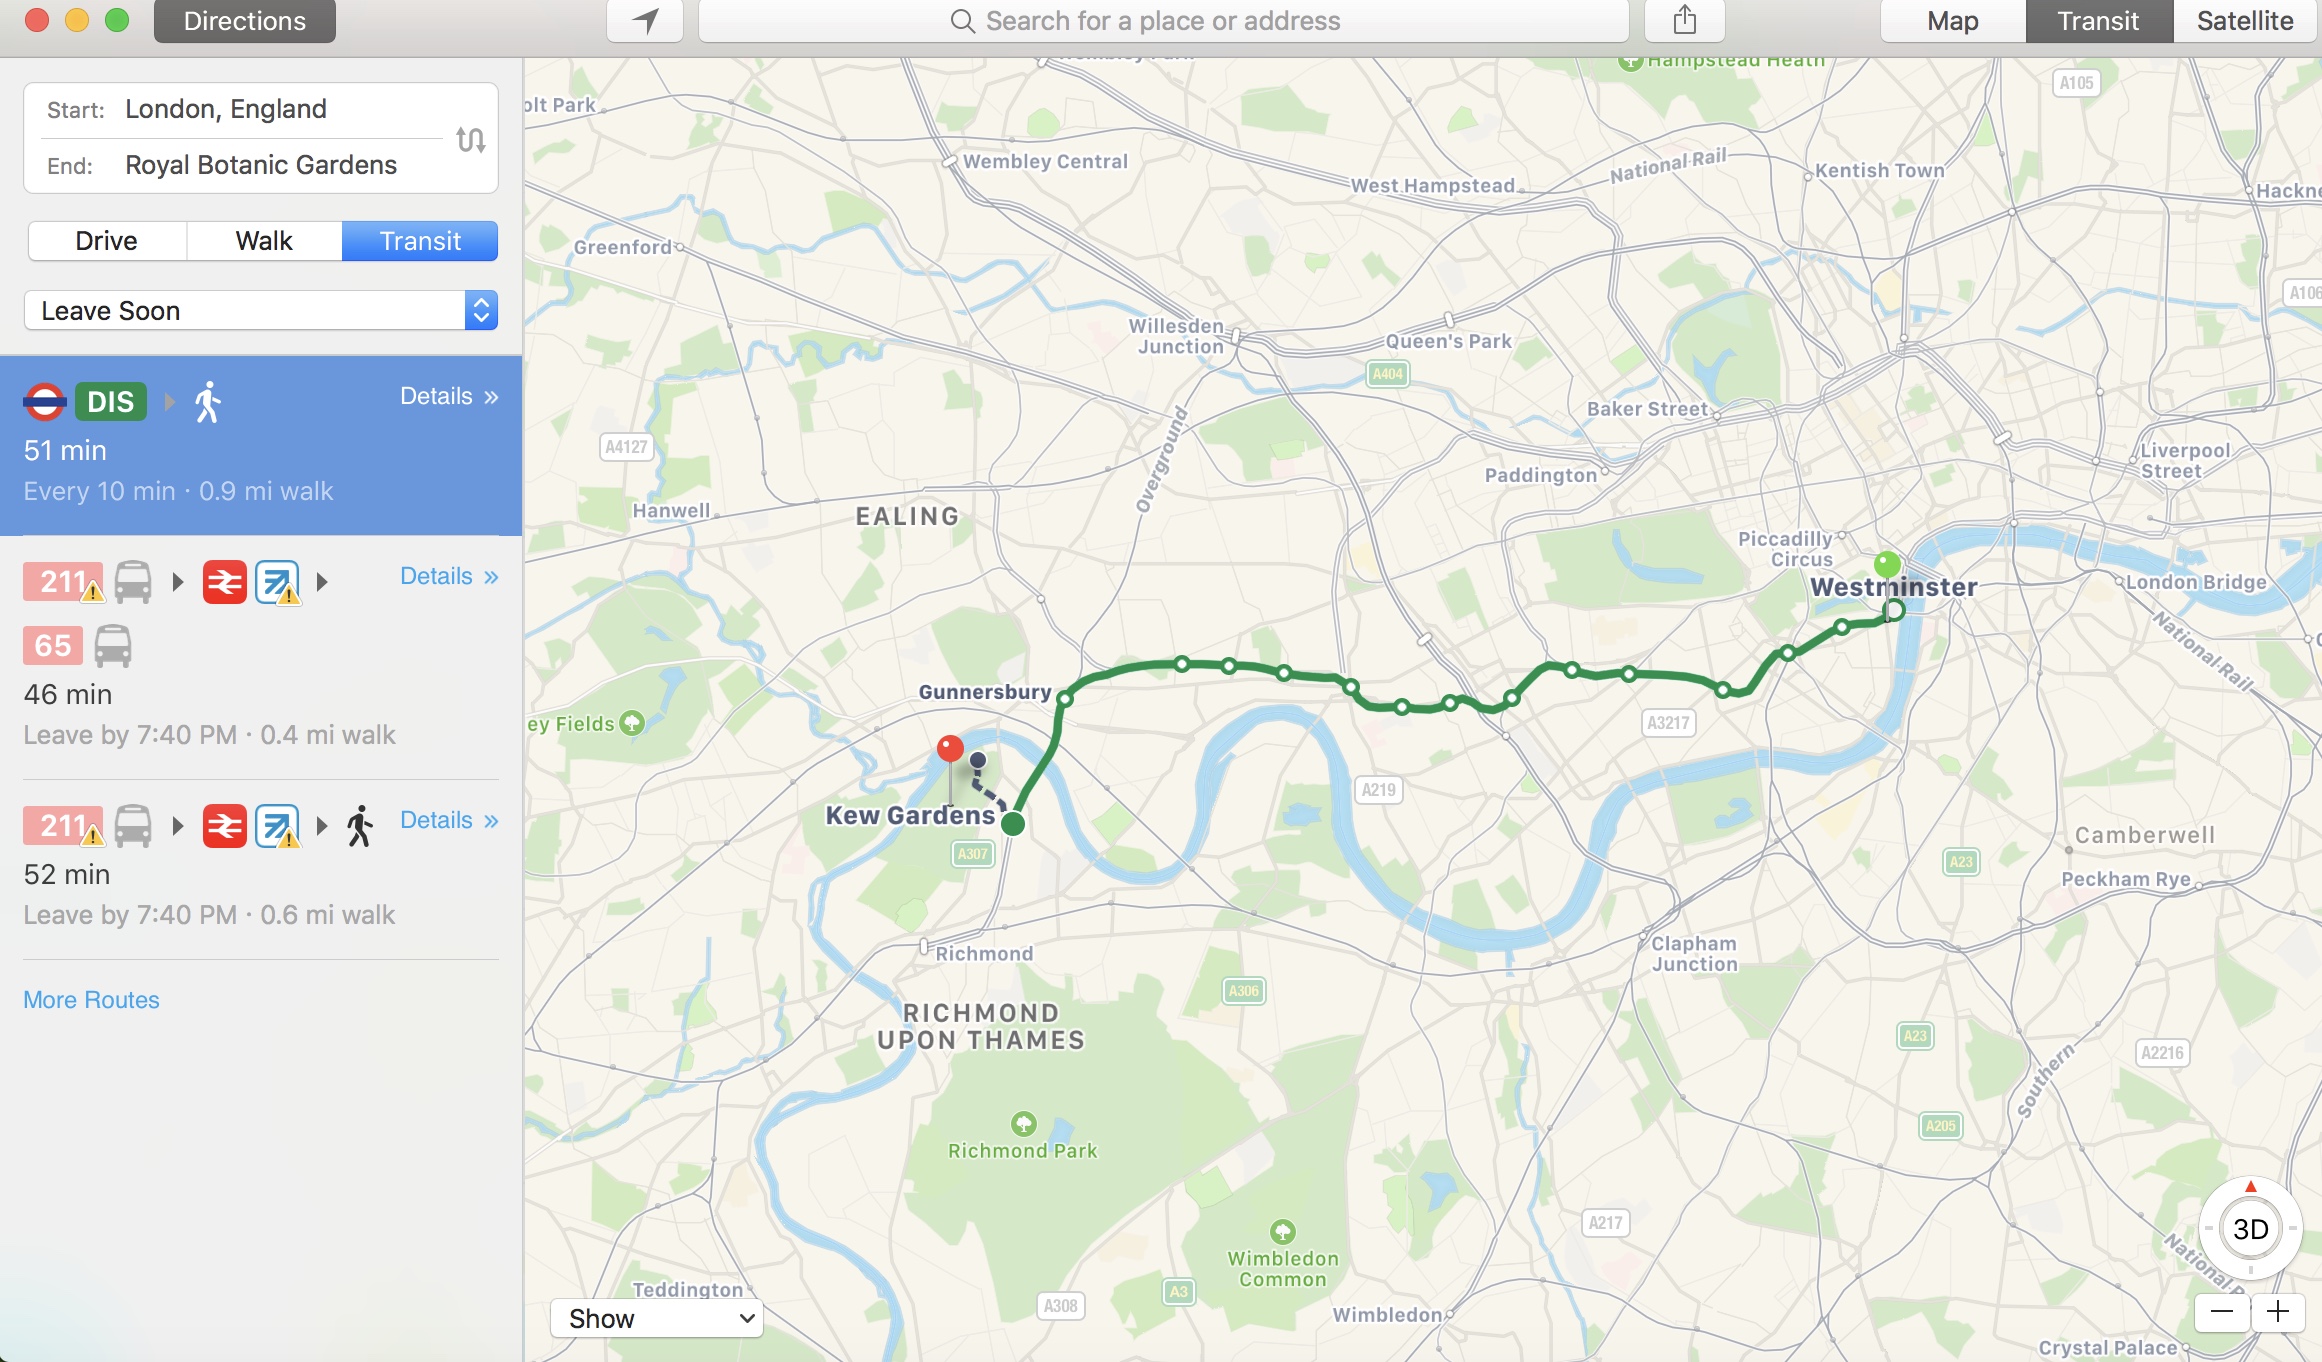Switch to the Map view tab

pyautogui.click(x=1953, y=21)
